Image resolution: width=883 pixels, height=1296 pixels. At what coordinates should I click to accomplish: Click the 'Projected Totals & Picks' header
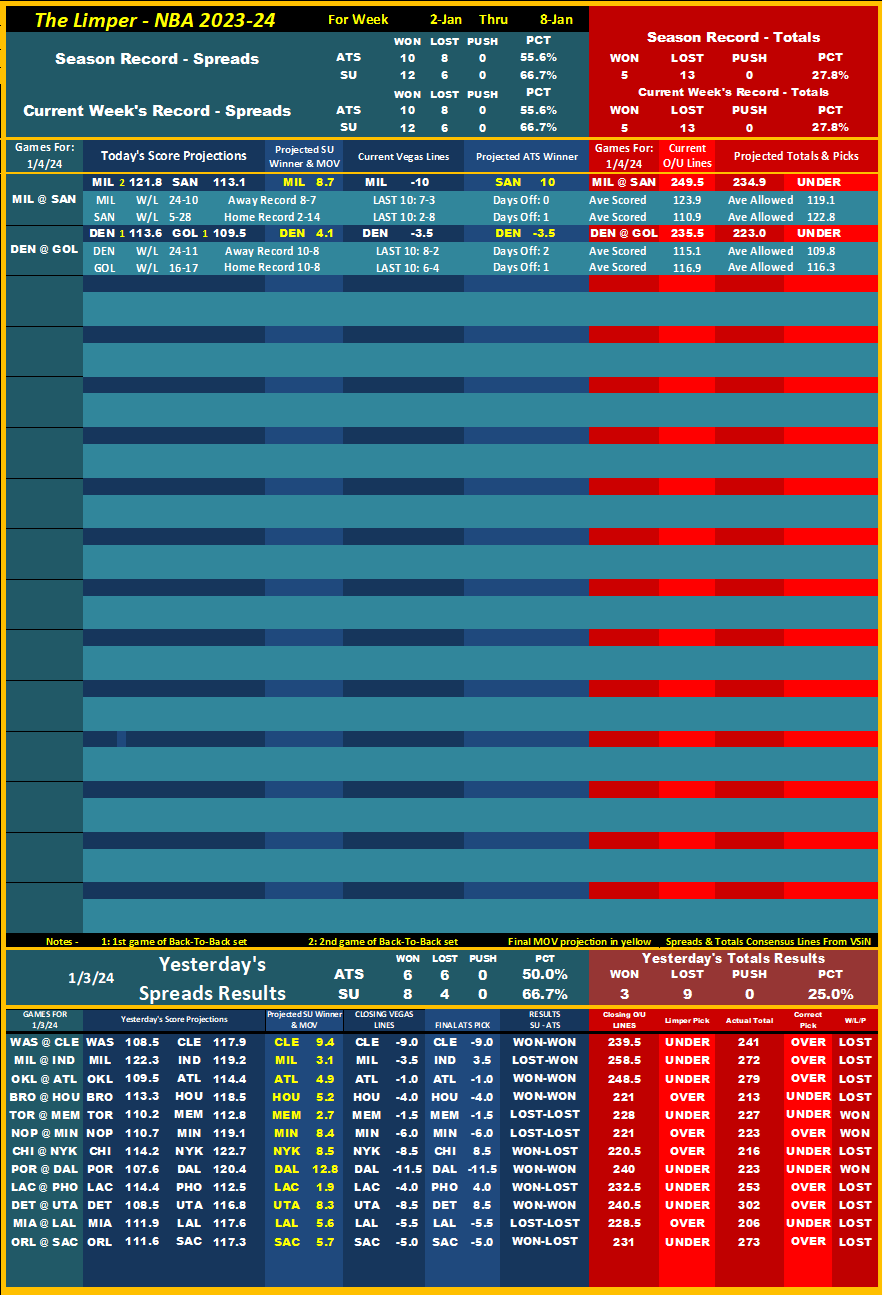(796, 156)
